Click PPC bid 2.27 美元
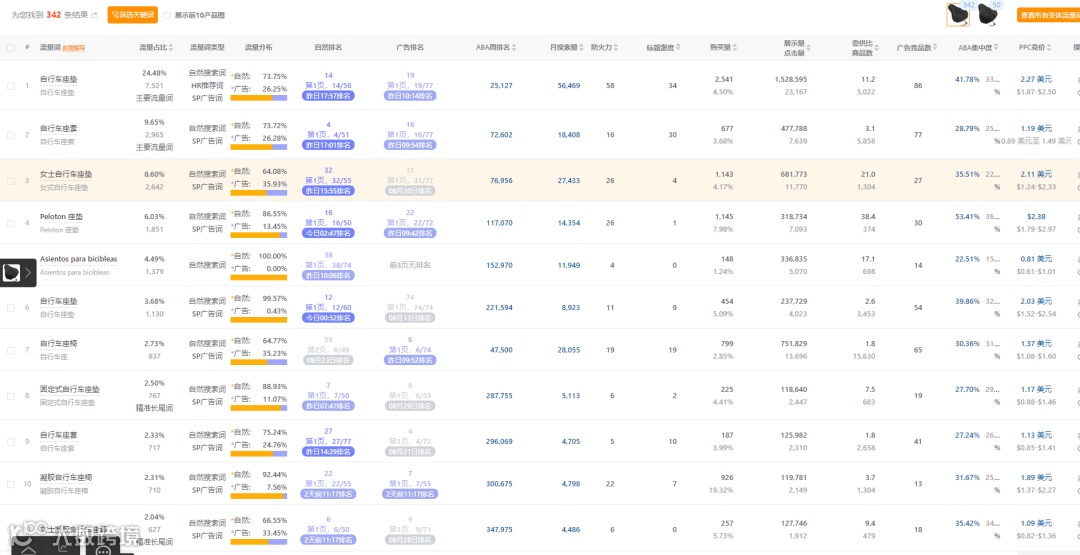Viewport: 1080px width, 555px height. [1037, 80]
